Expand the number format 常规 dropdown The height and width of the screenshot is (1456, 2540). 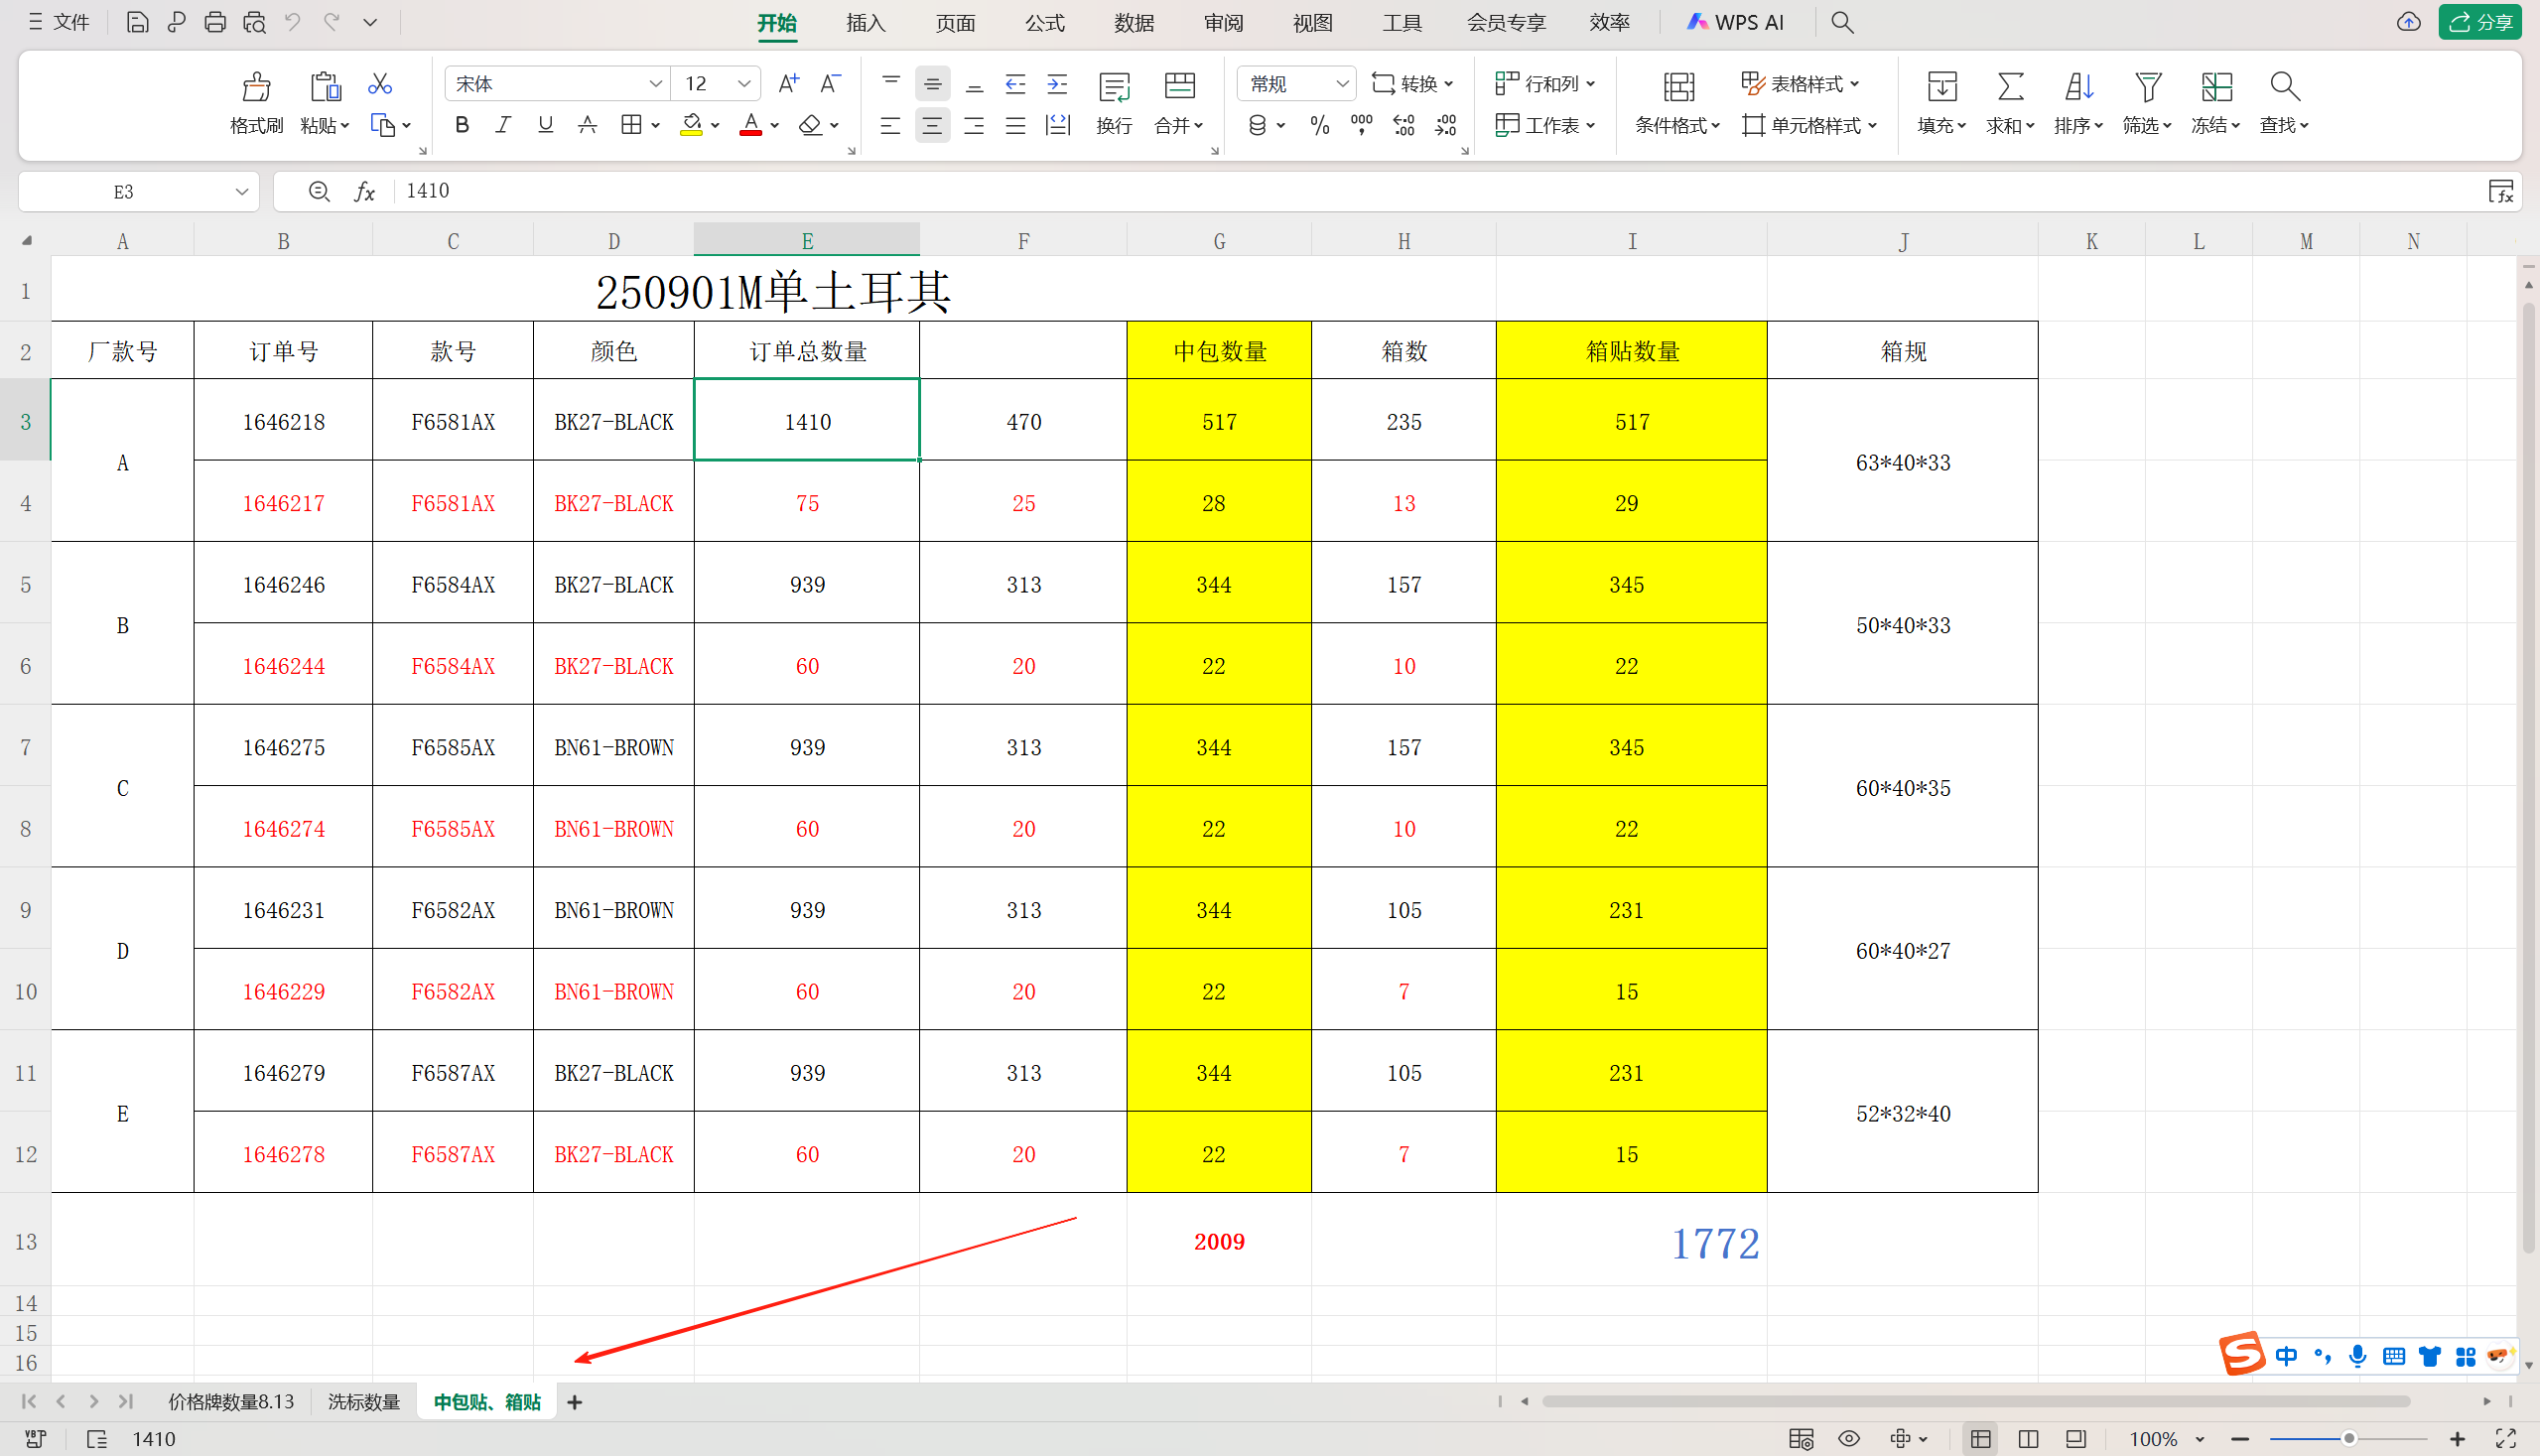(x=1342, y=84)
